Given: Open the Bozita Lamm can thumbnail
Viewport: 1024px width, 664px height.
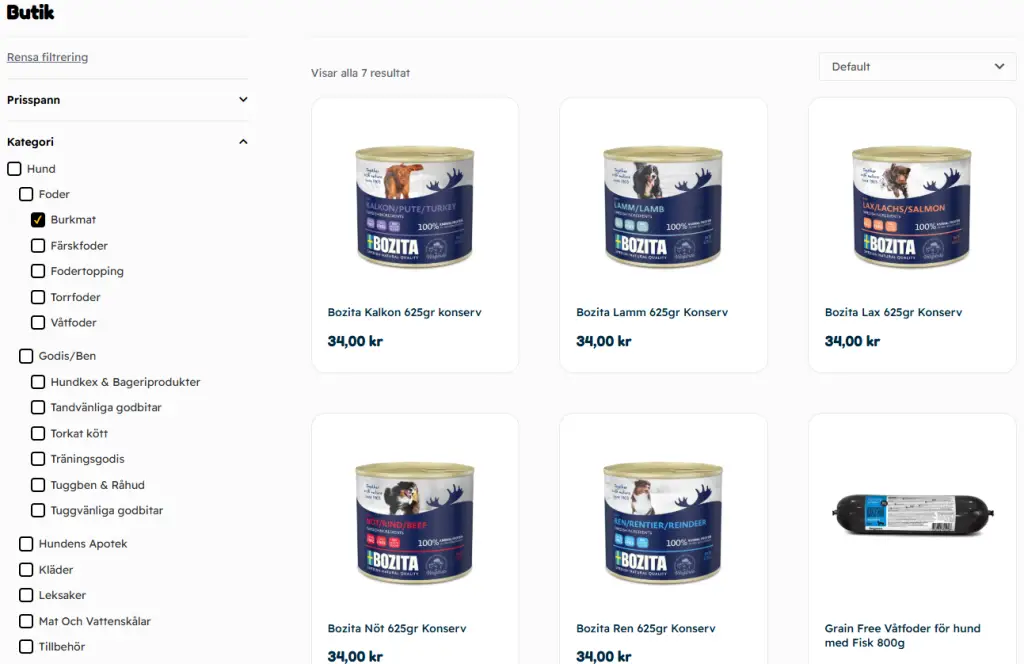Looking at the screenshot, I should 663,206.
